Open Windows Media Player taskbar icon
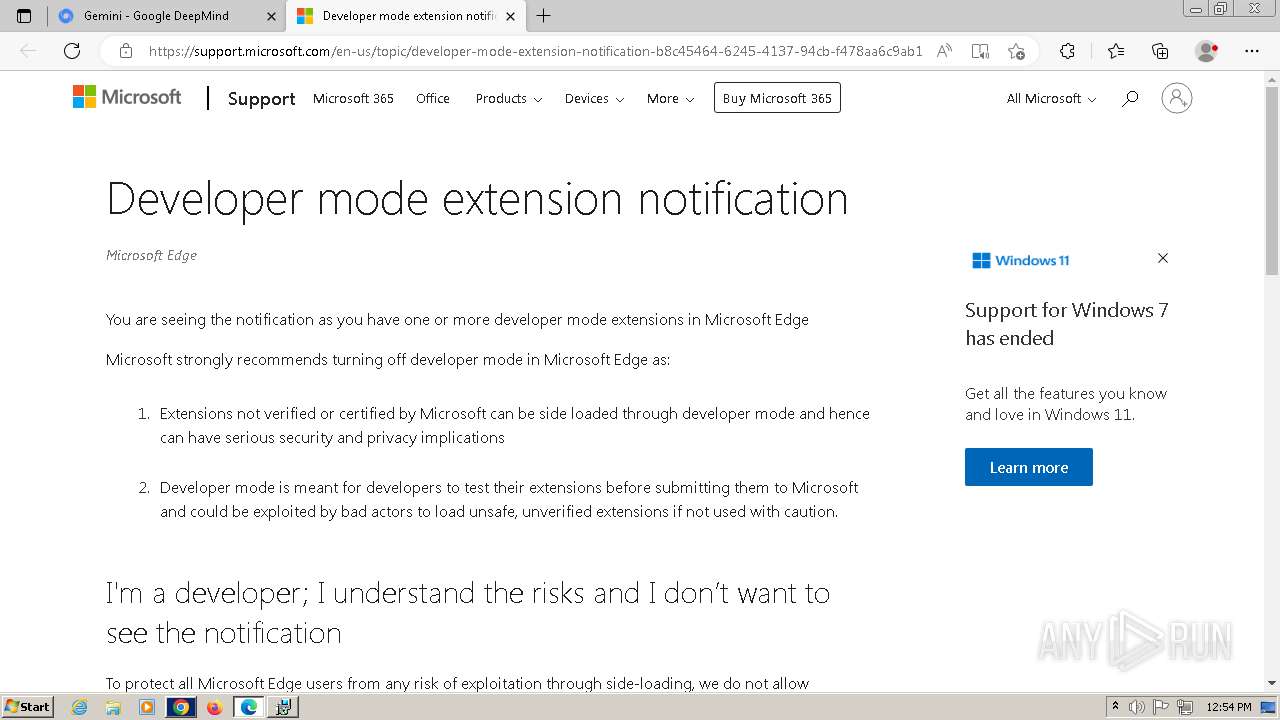Screen dimensions: 1280x720 click(147, 707)
